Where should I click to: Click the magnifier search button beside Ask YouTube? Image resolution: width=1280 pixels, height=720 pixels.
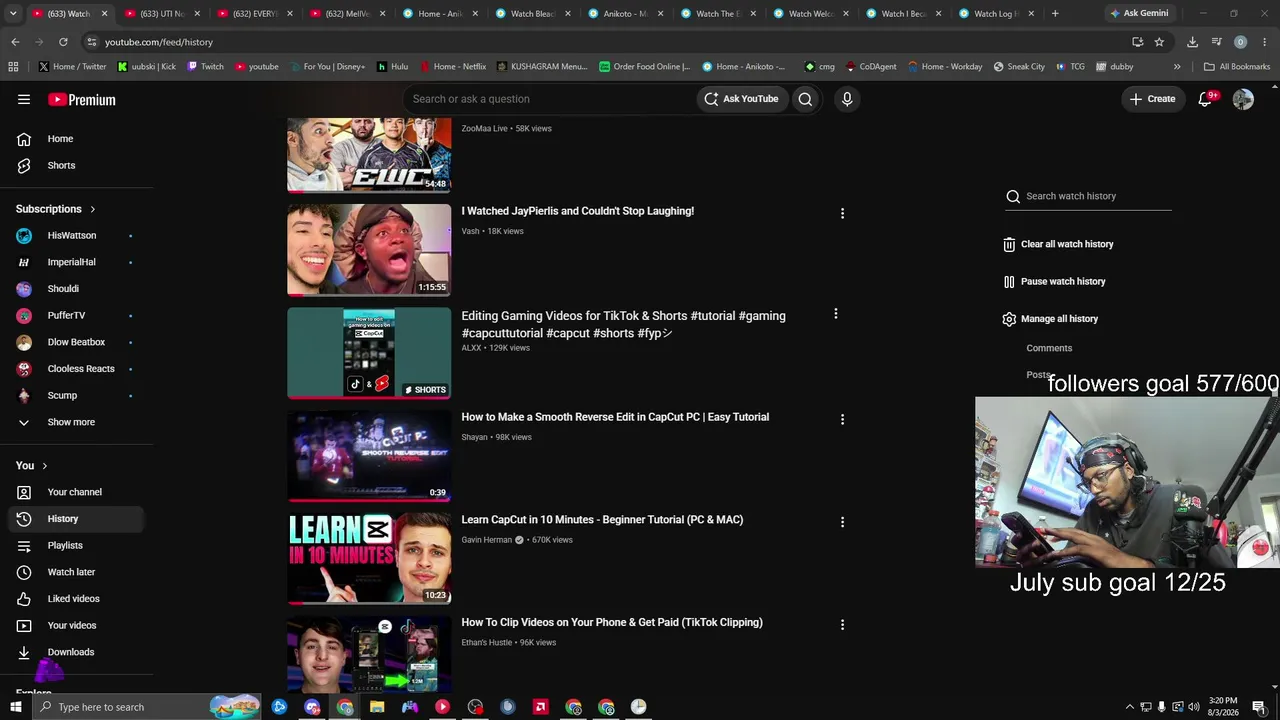pos(805,99)
